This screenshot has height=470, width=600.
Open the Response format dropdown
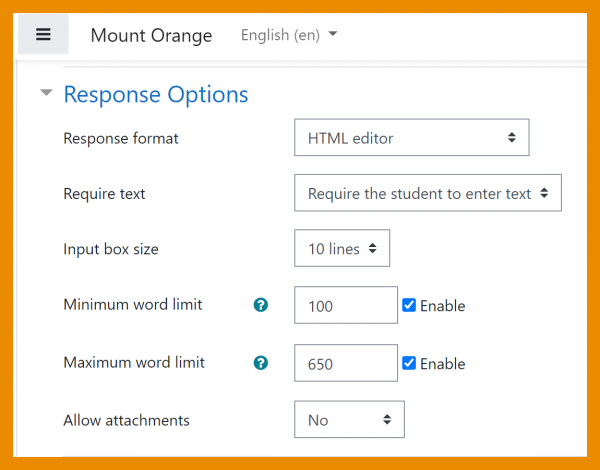(x=411, y=138)
